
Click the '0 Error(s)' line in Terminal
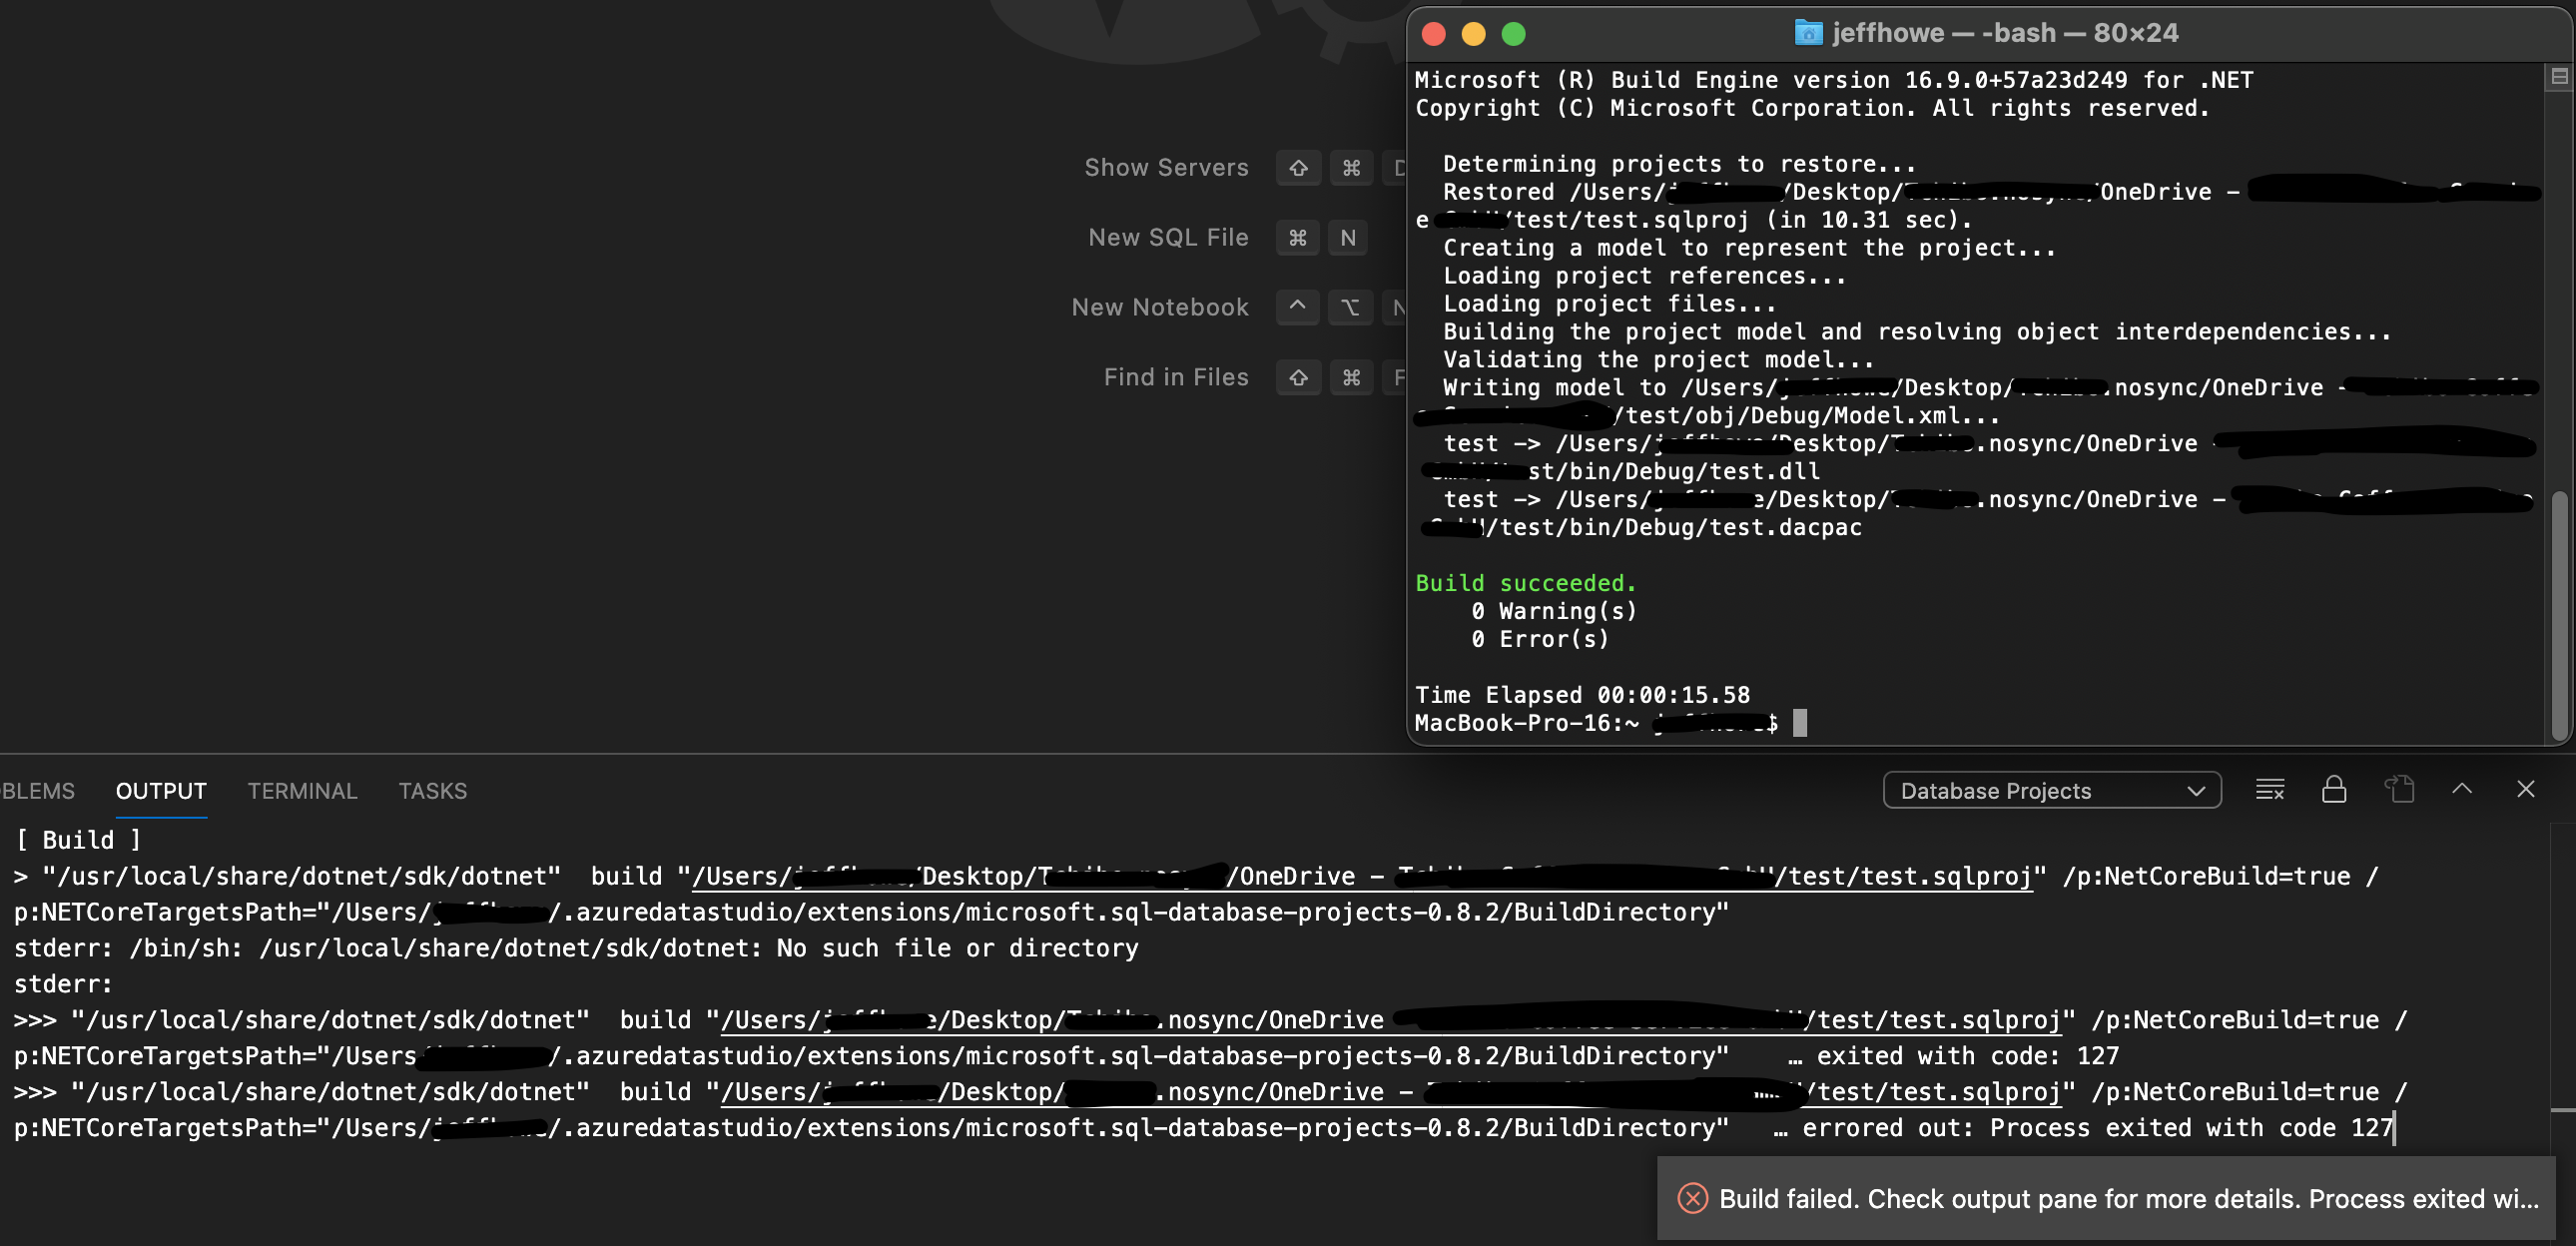coord(1539,639)
